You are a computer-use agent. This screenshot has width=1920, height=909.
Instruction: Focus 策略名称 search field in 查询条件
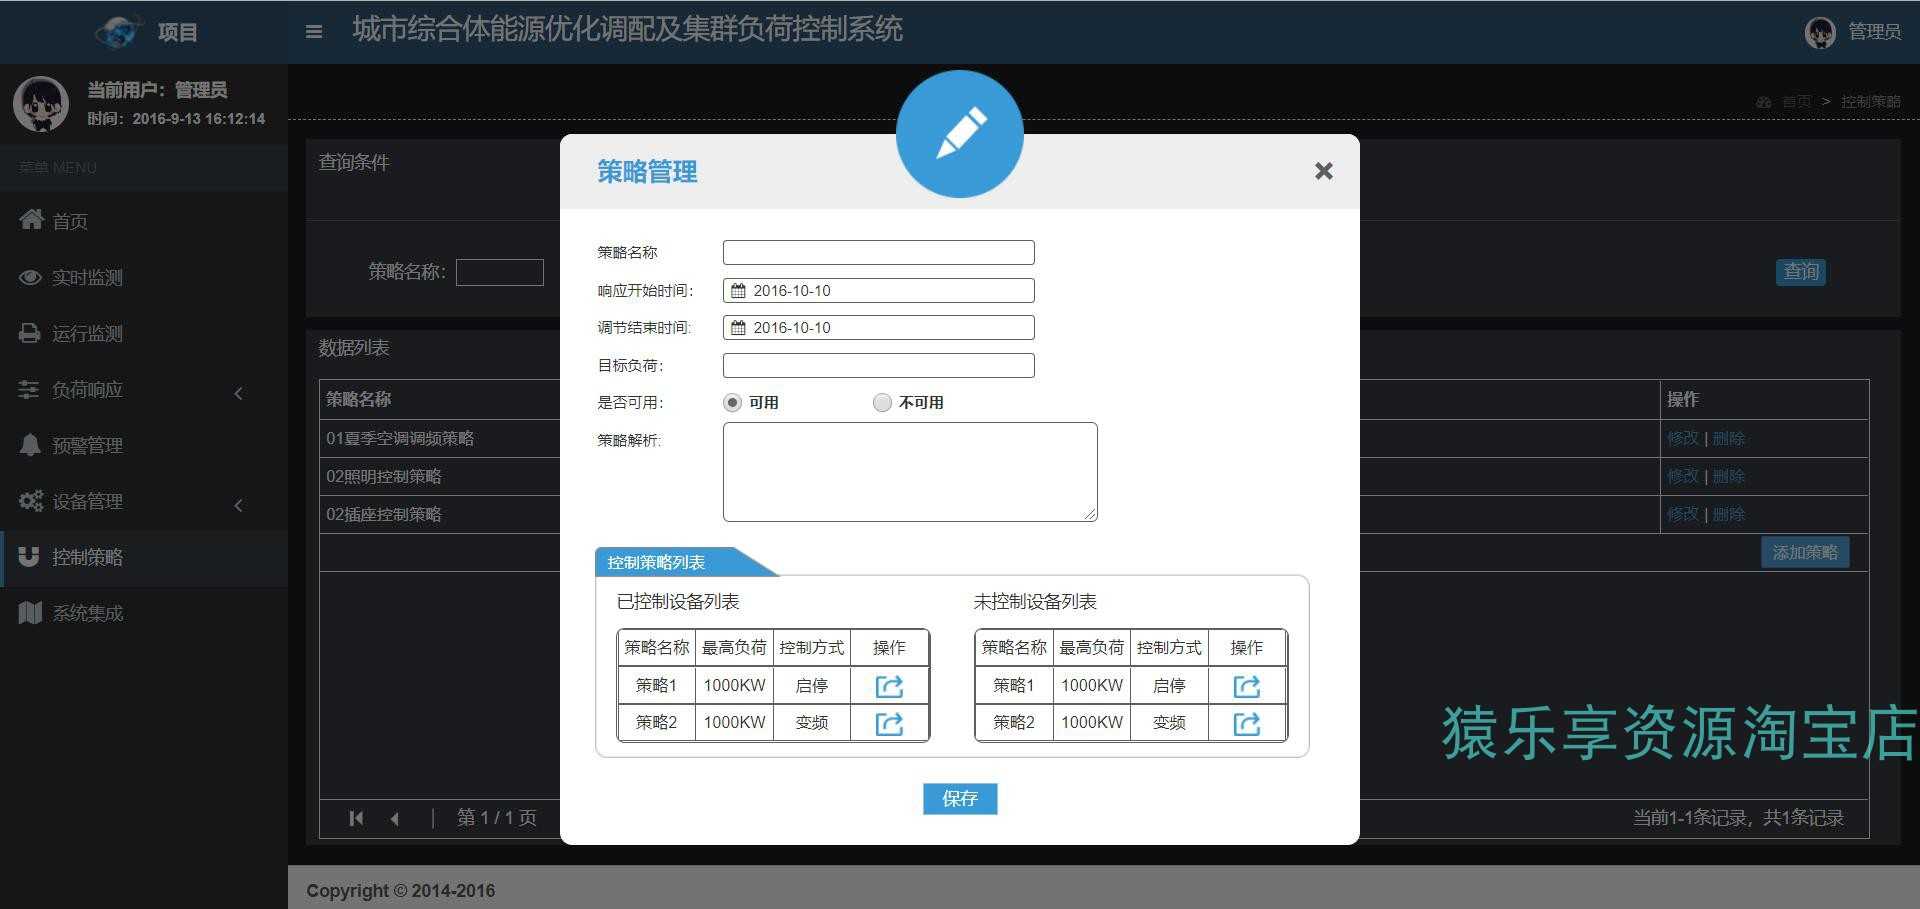pos(500,272)
